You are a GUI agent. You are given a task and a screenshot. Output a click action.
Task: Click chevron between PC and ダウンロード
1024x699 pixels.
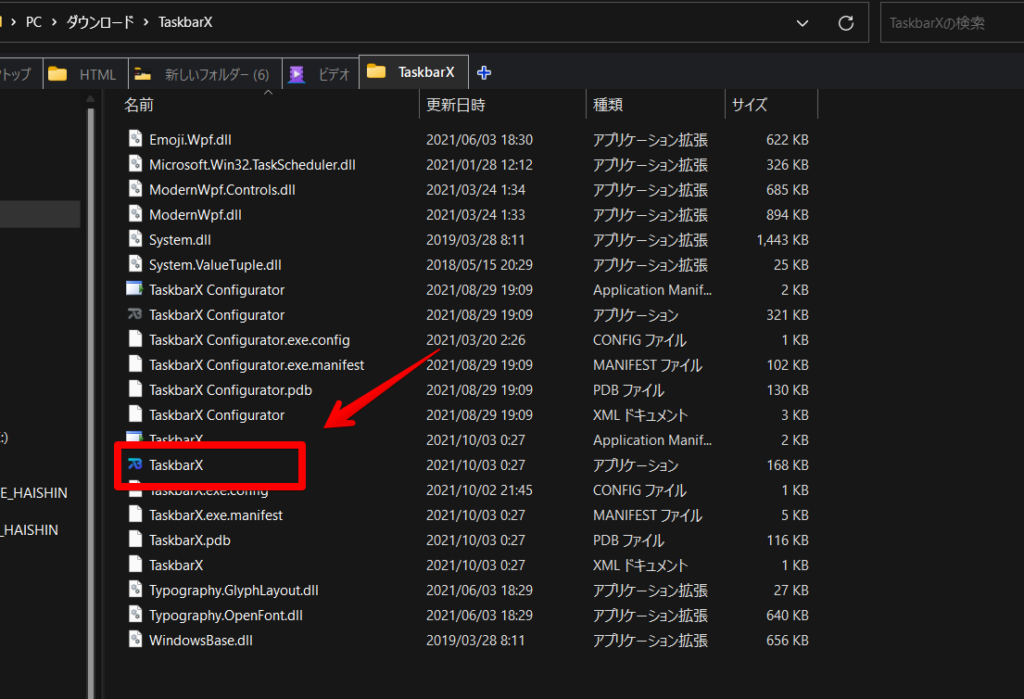(54, 22)
